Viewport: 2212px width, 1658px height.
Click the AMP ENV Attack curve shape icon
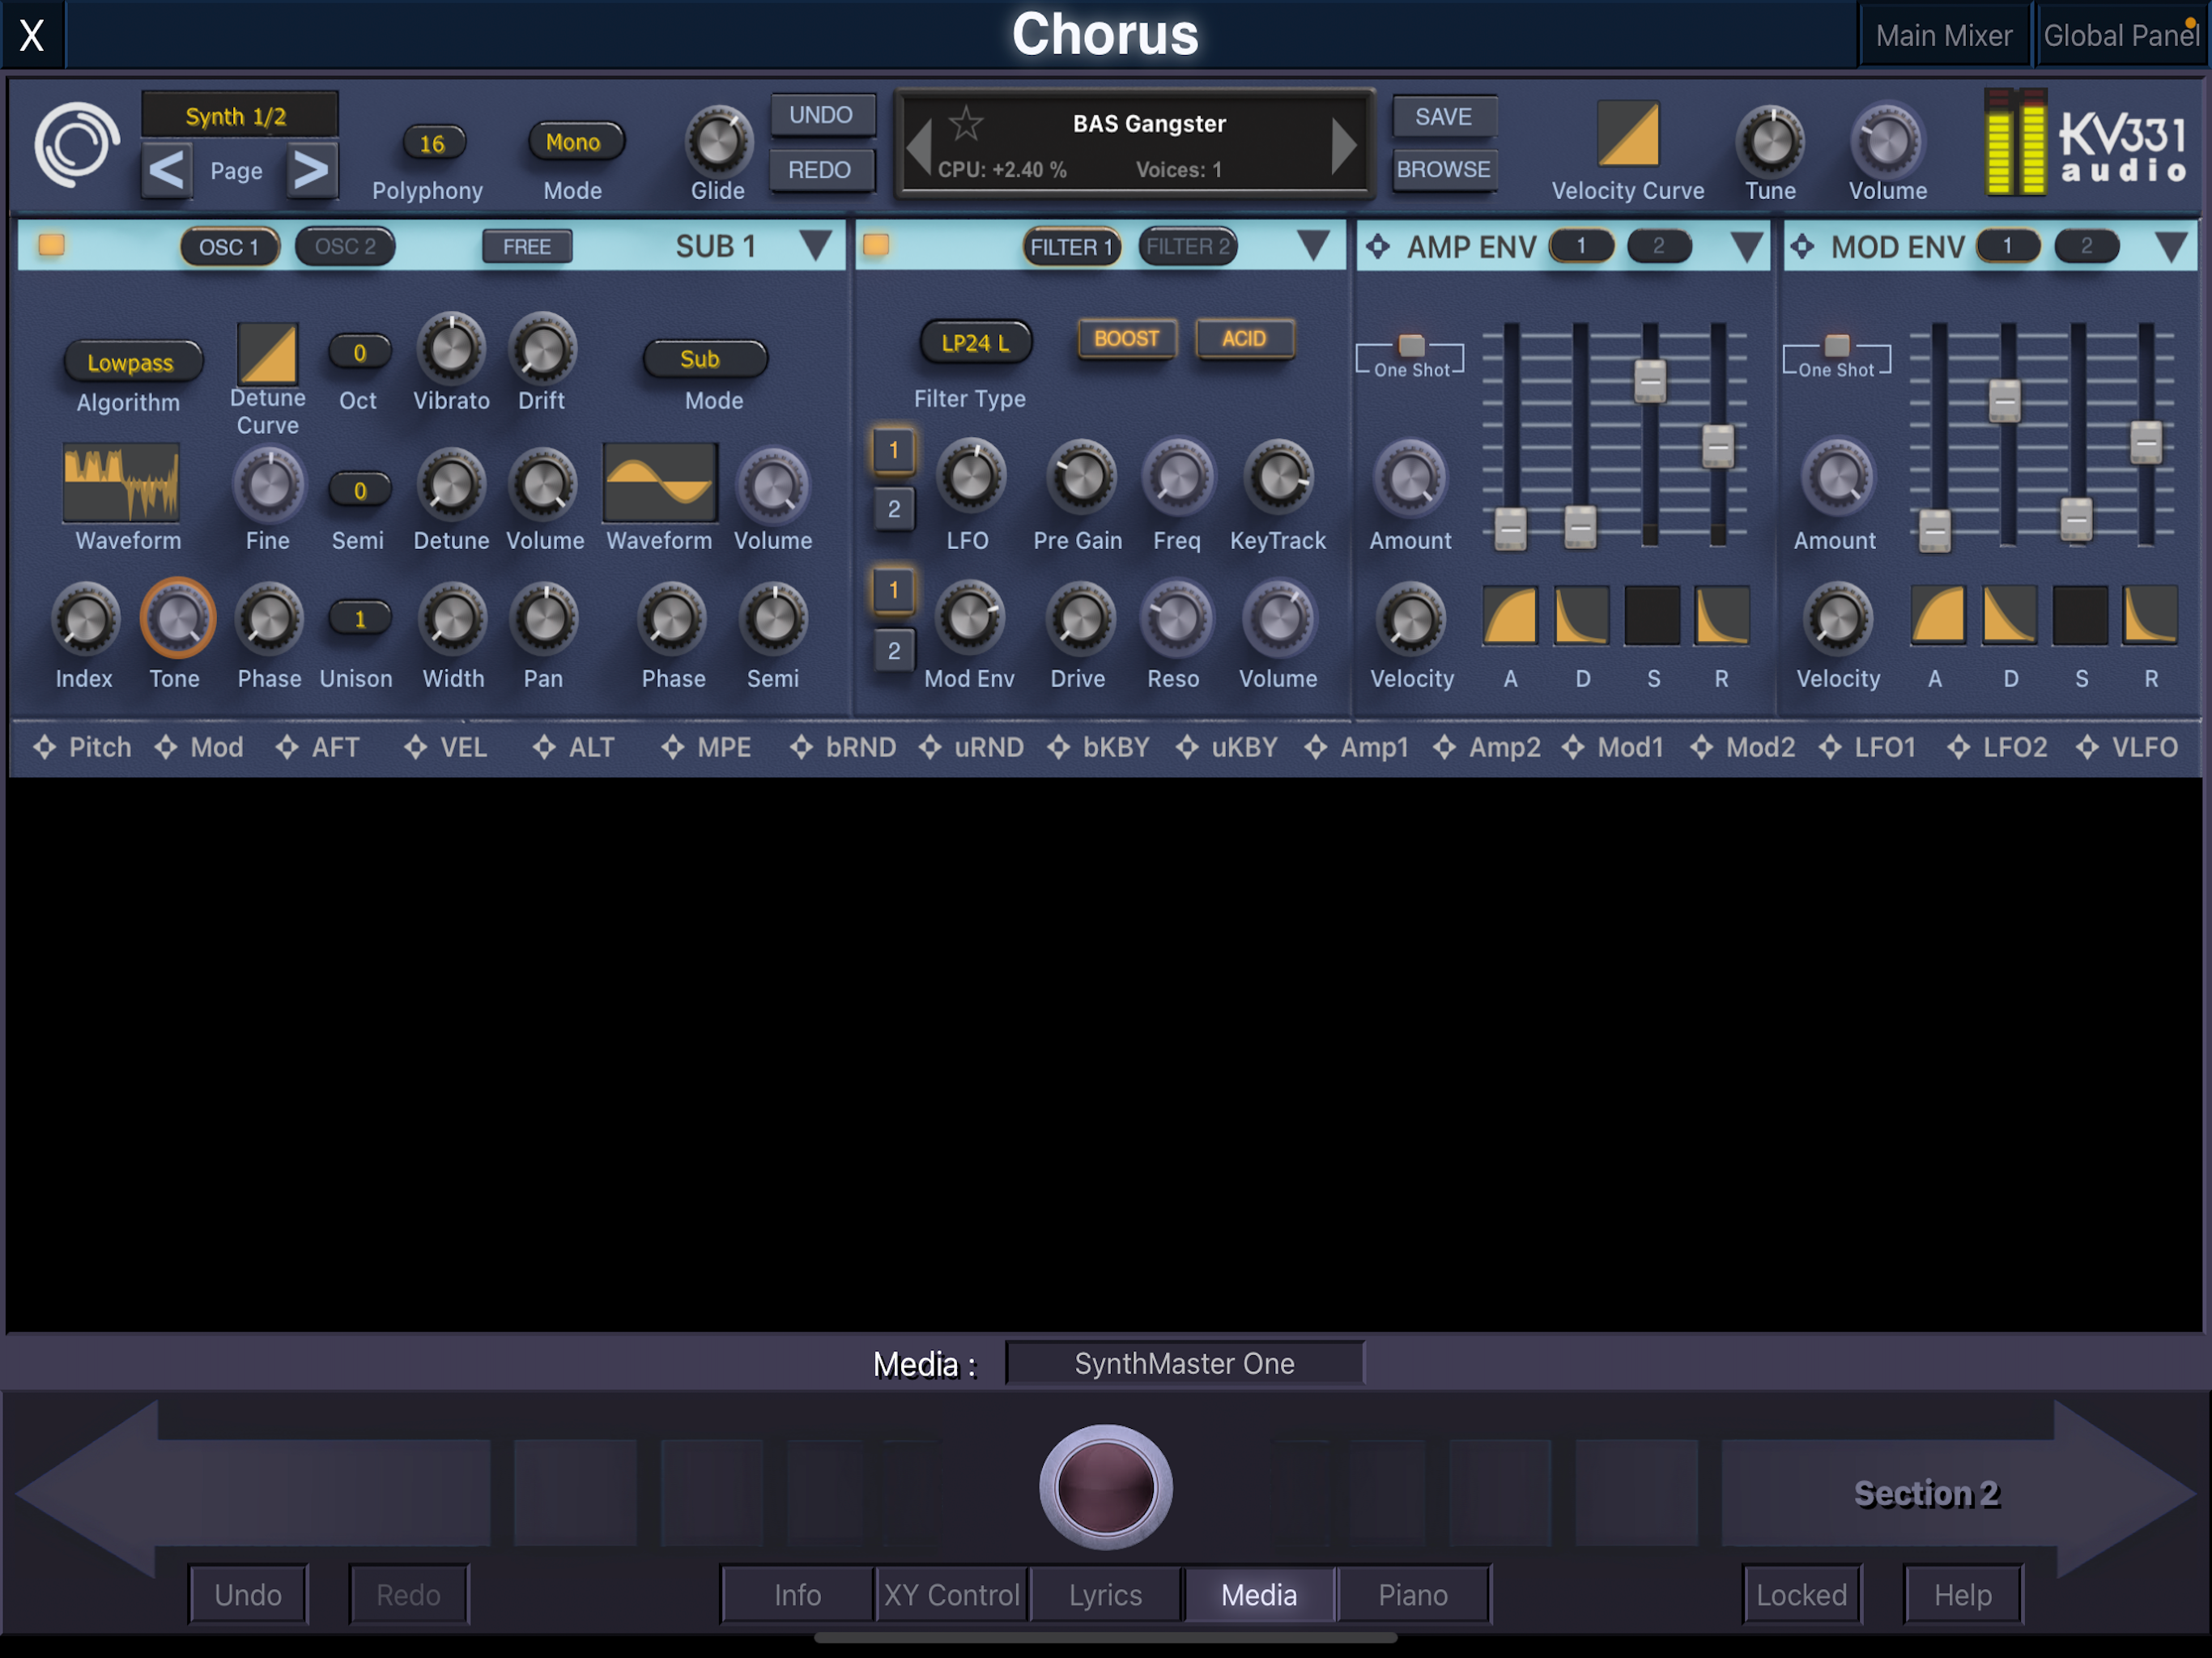(1509, 615)
